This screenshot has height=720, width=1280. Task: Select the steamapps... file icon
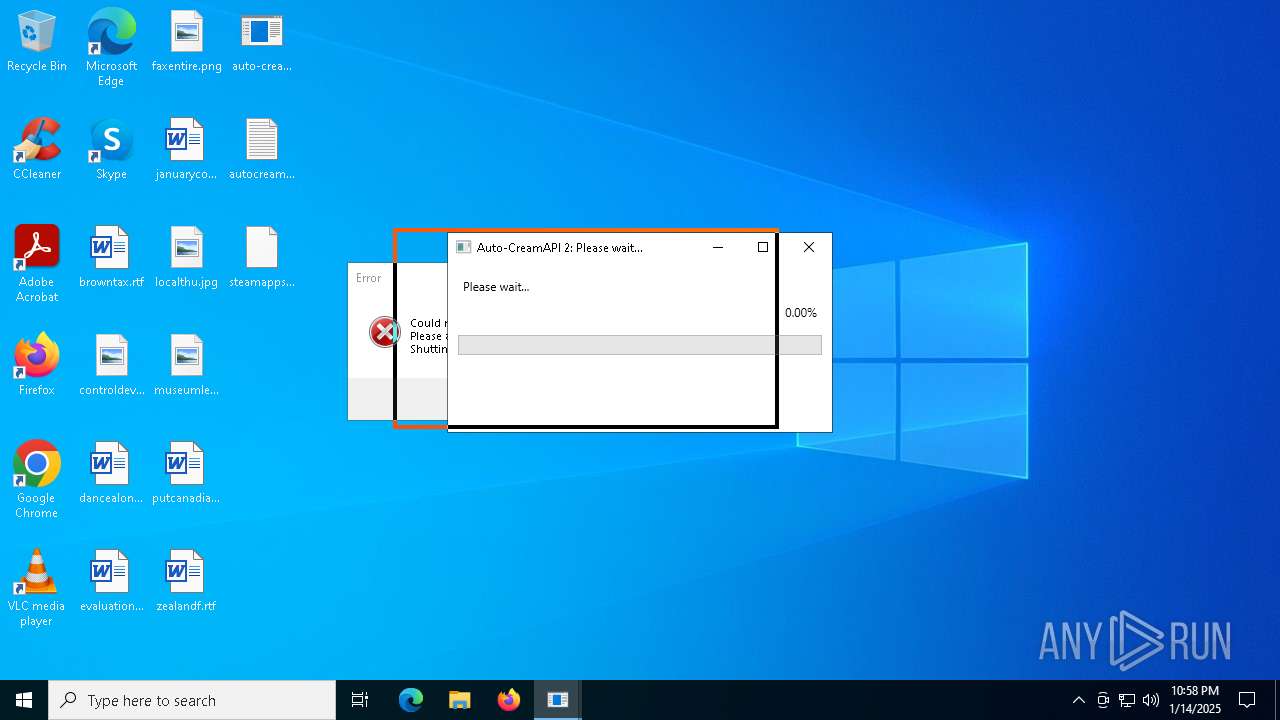pyautogui.click(x=262, y=258)
